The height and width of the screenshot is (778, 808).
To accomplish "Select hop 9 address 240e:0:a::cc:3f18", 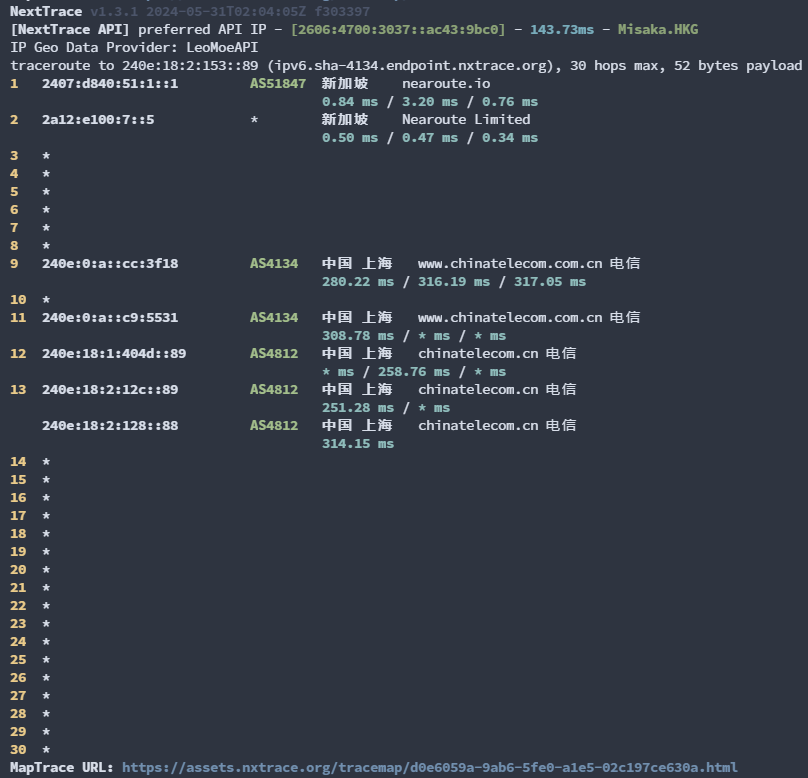I will point(110,263).
